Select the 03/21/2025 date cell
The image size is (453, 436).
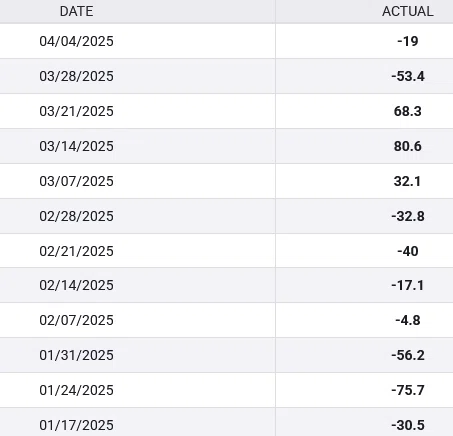76,111
